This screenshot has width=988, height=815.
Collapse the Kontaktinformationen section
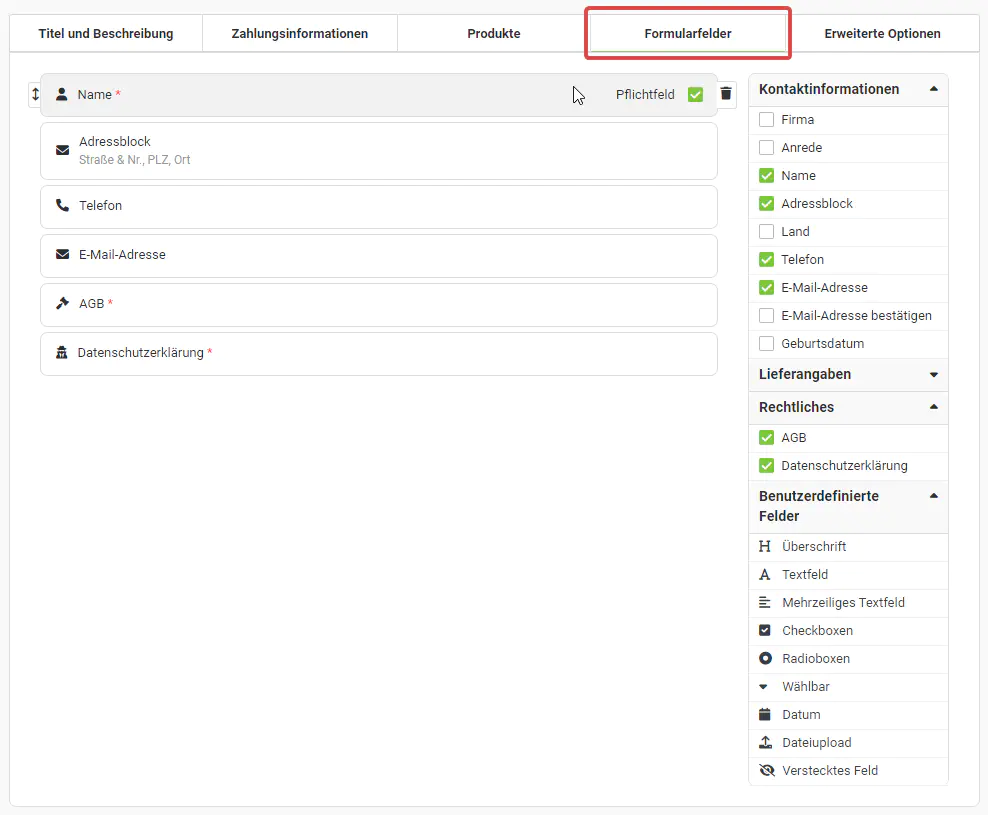[x=933, y=89]
